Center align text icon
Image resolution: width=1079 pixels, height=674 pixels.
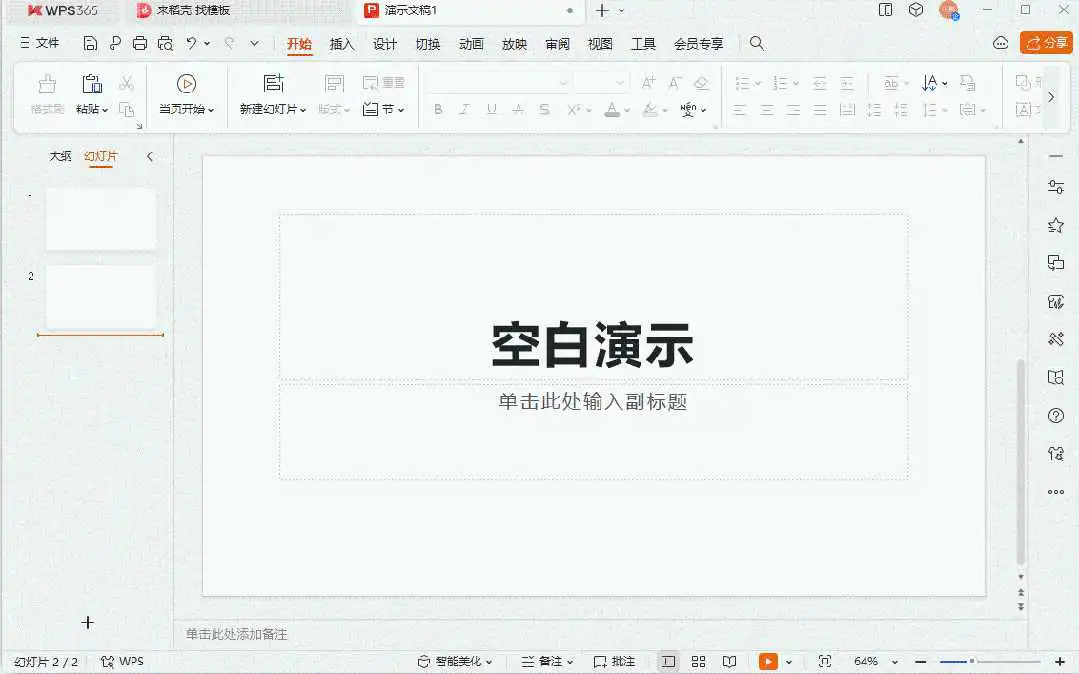[x=767, y=110]
